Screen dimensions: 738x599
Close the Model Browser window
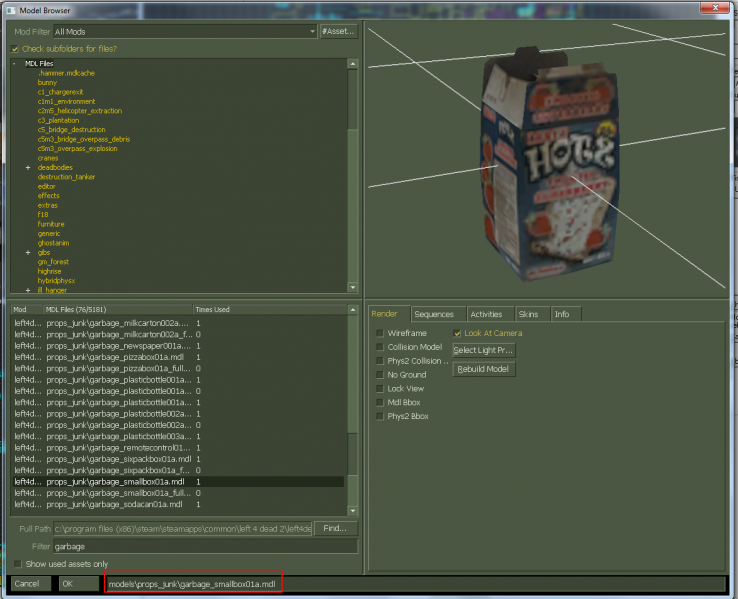[715, 8]
